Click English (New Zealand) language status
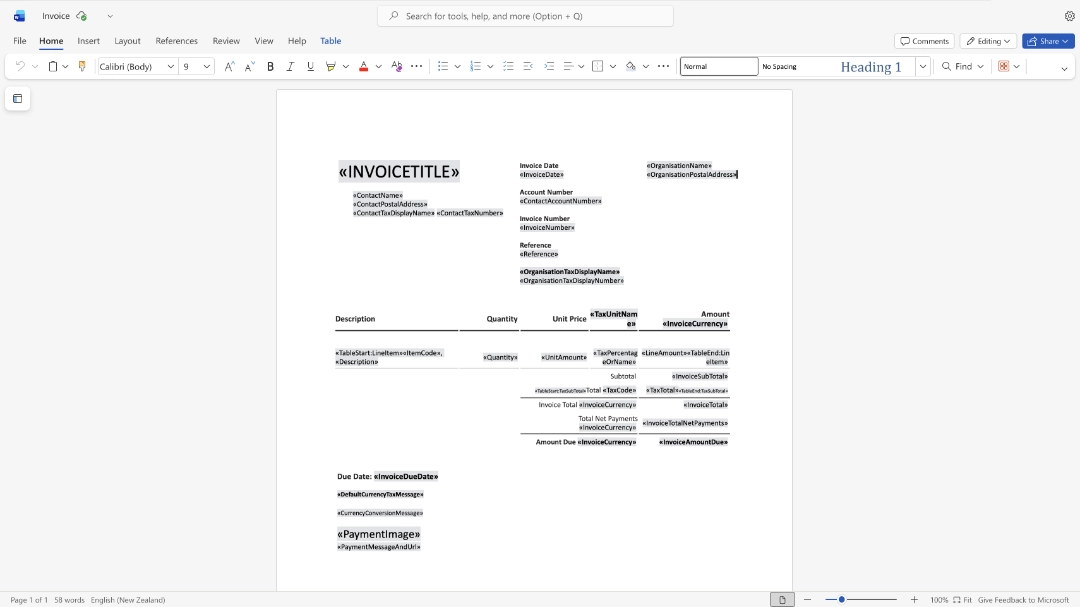This screenshot has height=607, width=1080. click(128, 600)
